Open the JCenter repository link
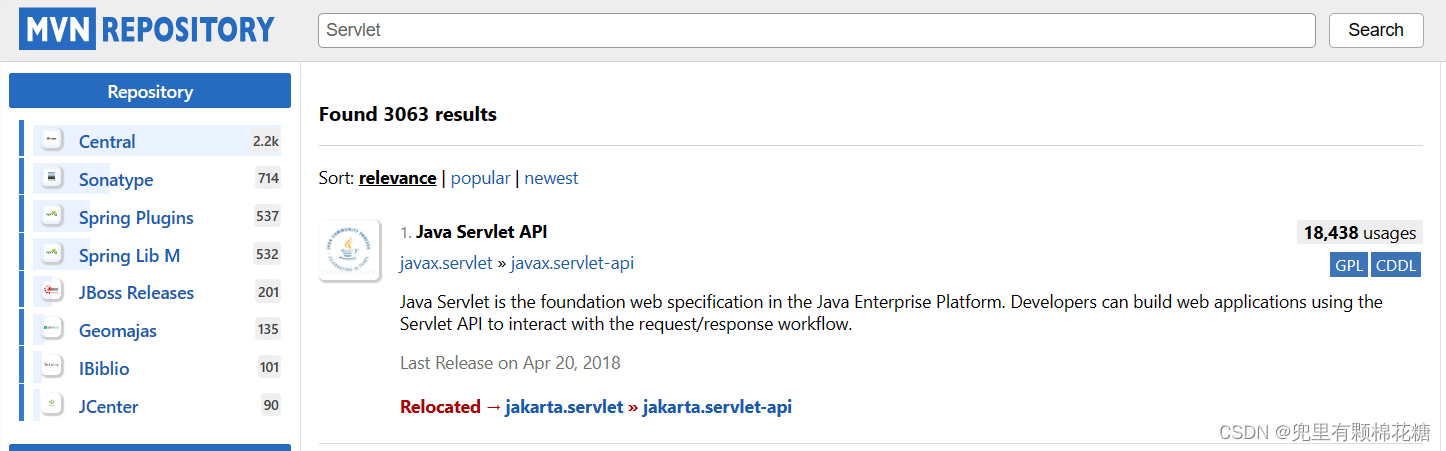The width and height of the screenshot is (1446, 451). point(108,407)
